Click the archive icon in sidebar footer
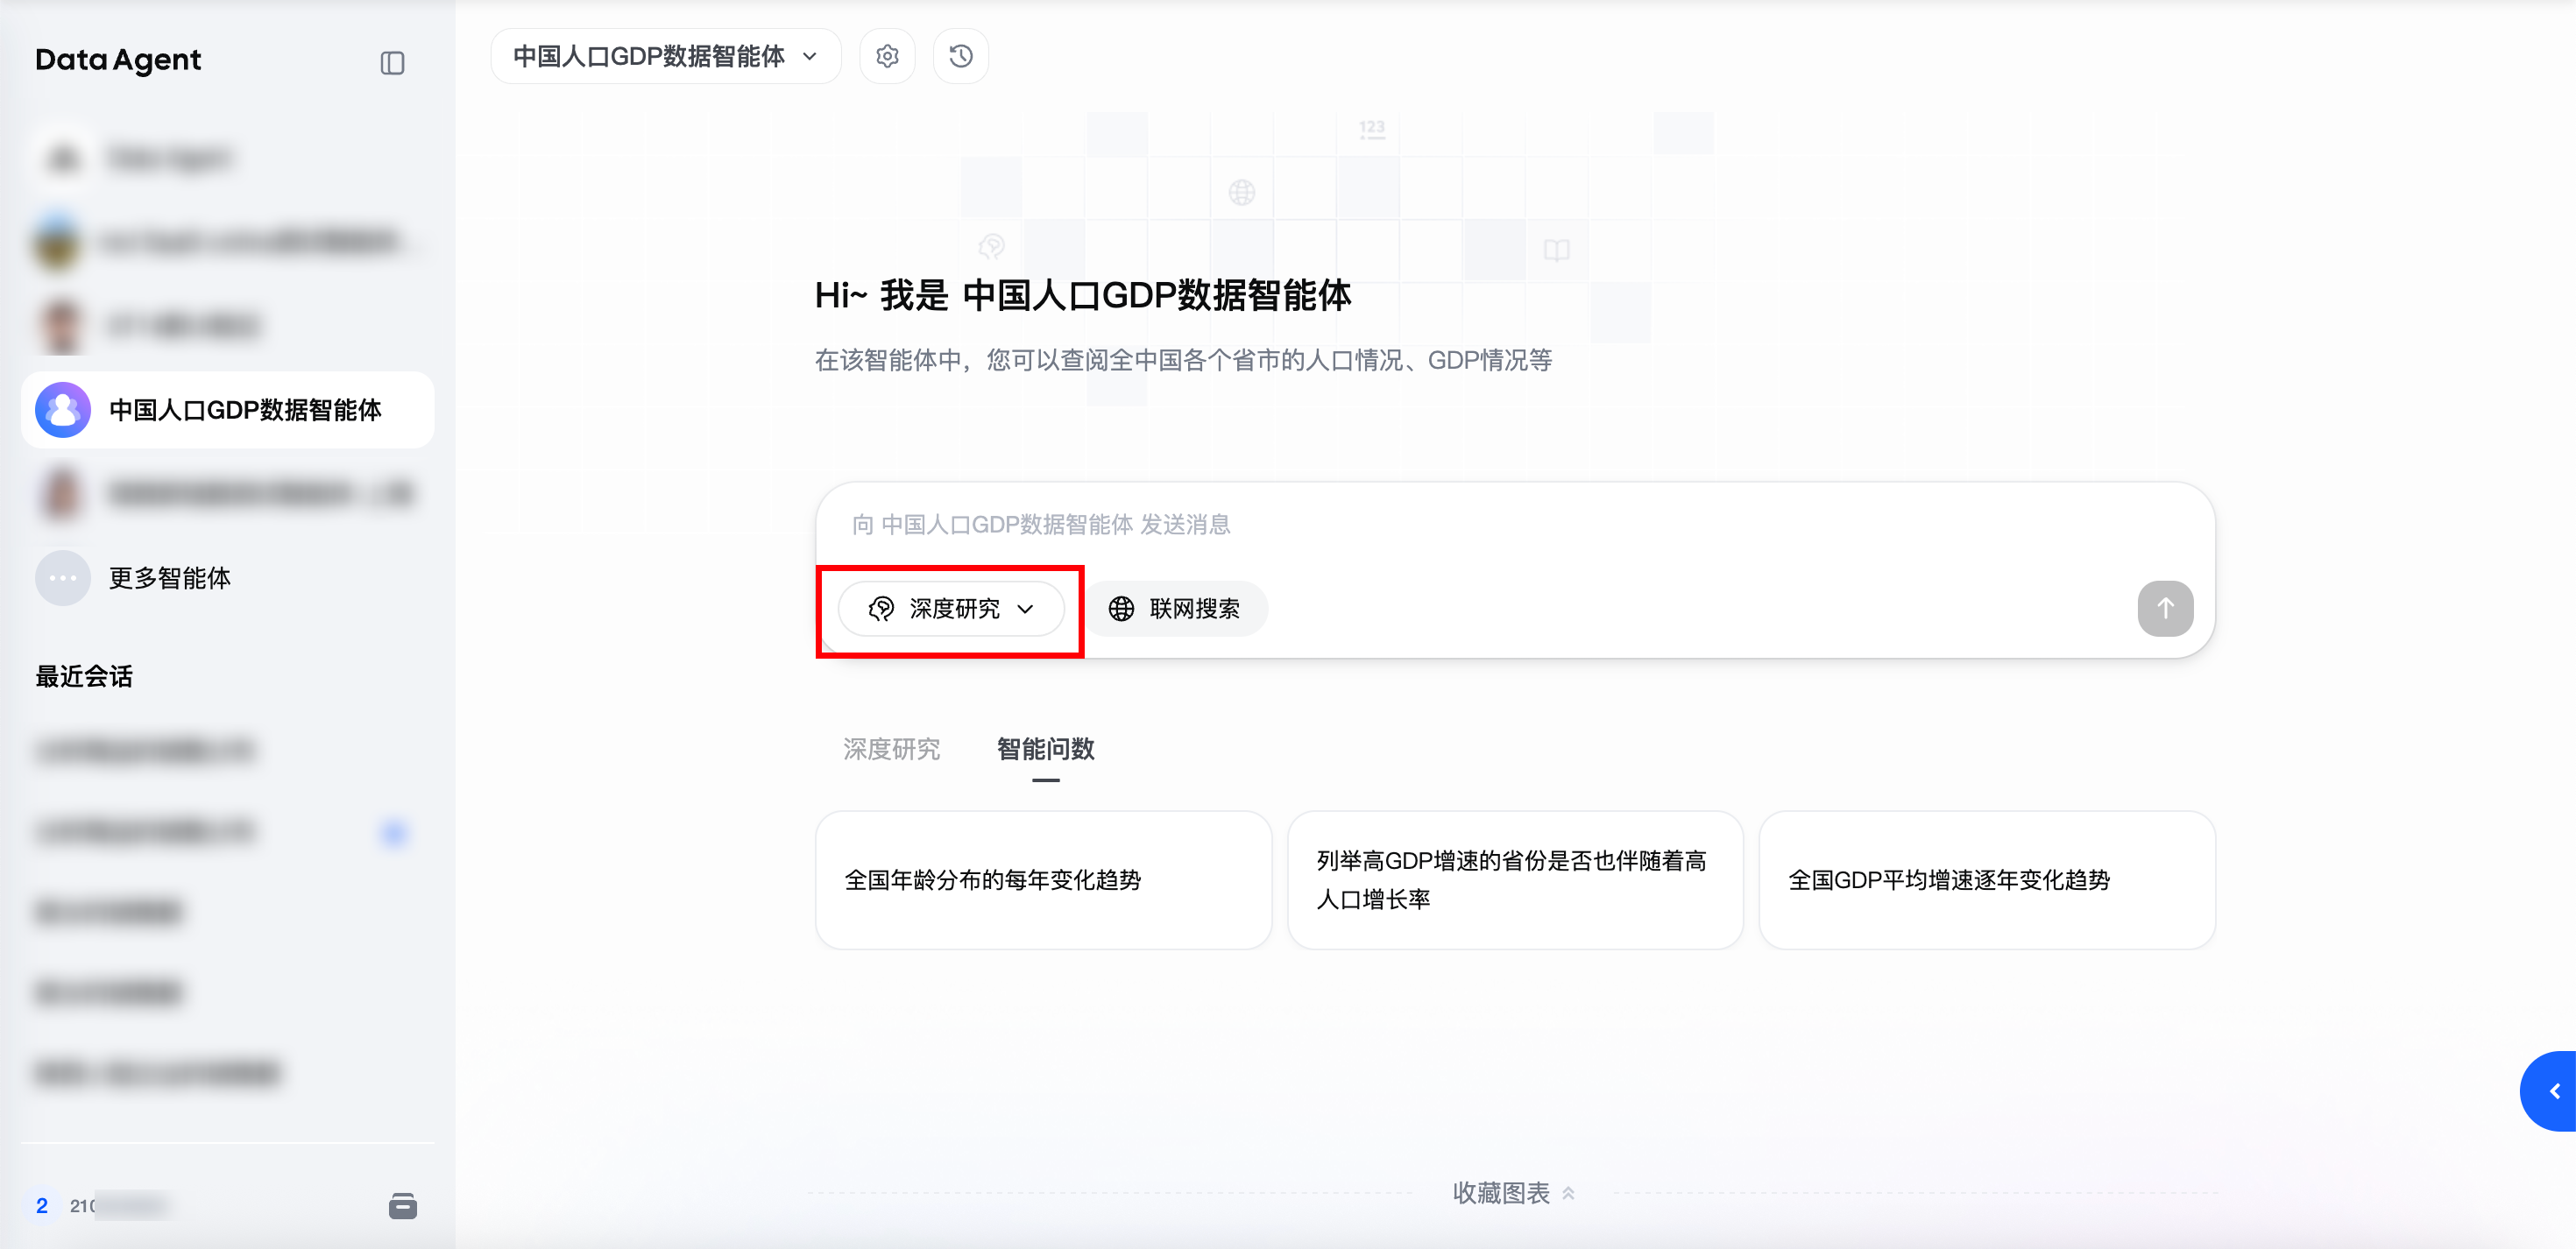2576x1249 pixels. pos(402,1205)
